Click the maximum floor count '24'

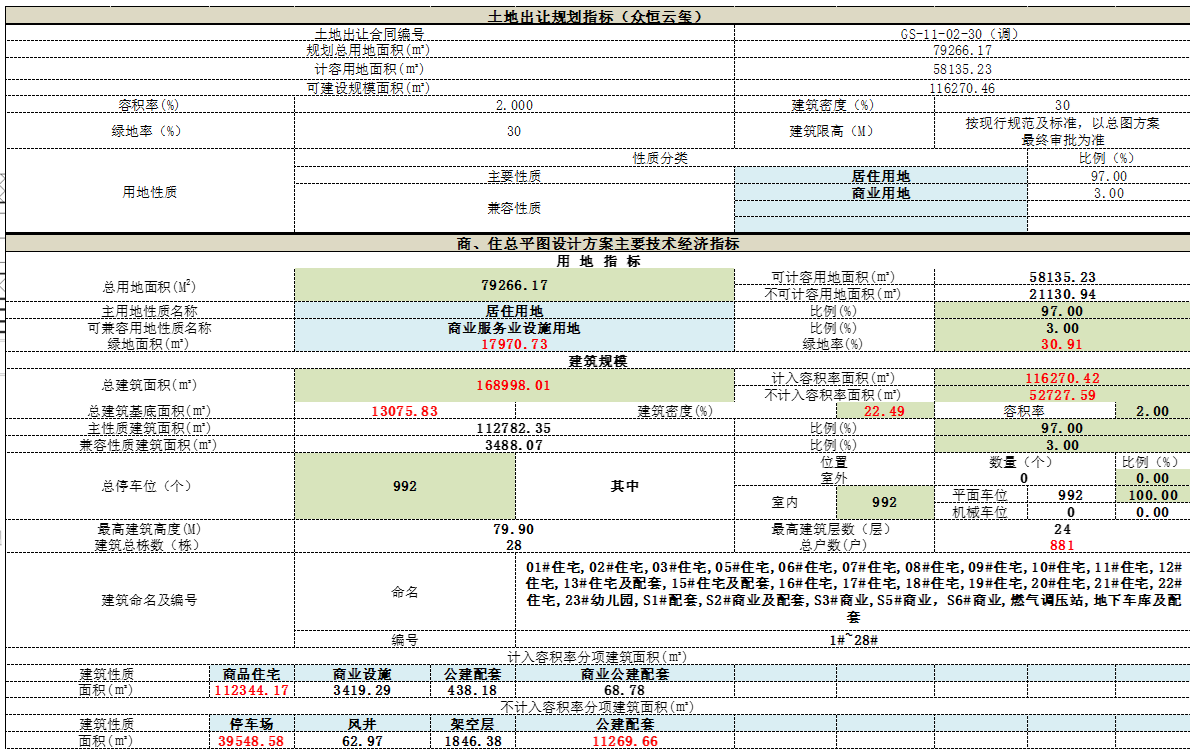(x=1062, y=529)
